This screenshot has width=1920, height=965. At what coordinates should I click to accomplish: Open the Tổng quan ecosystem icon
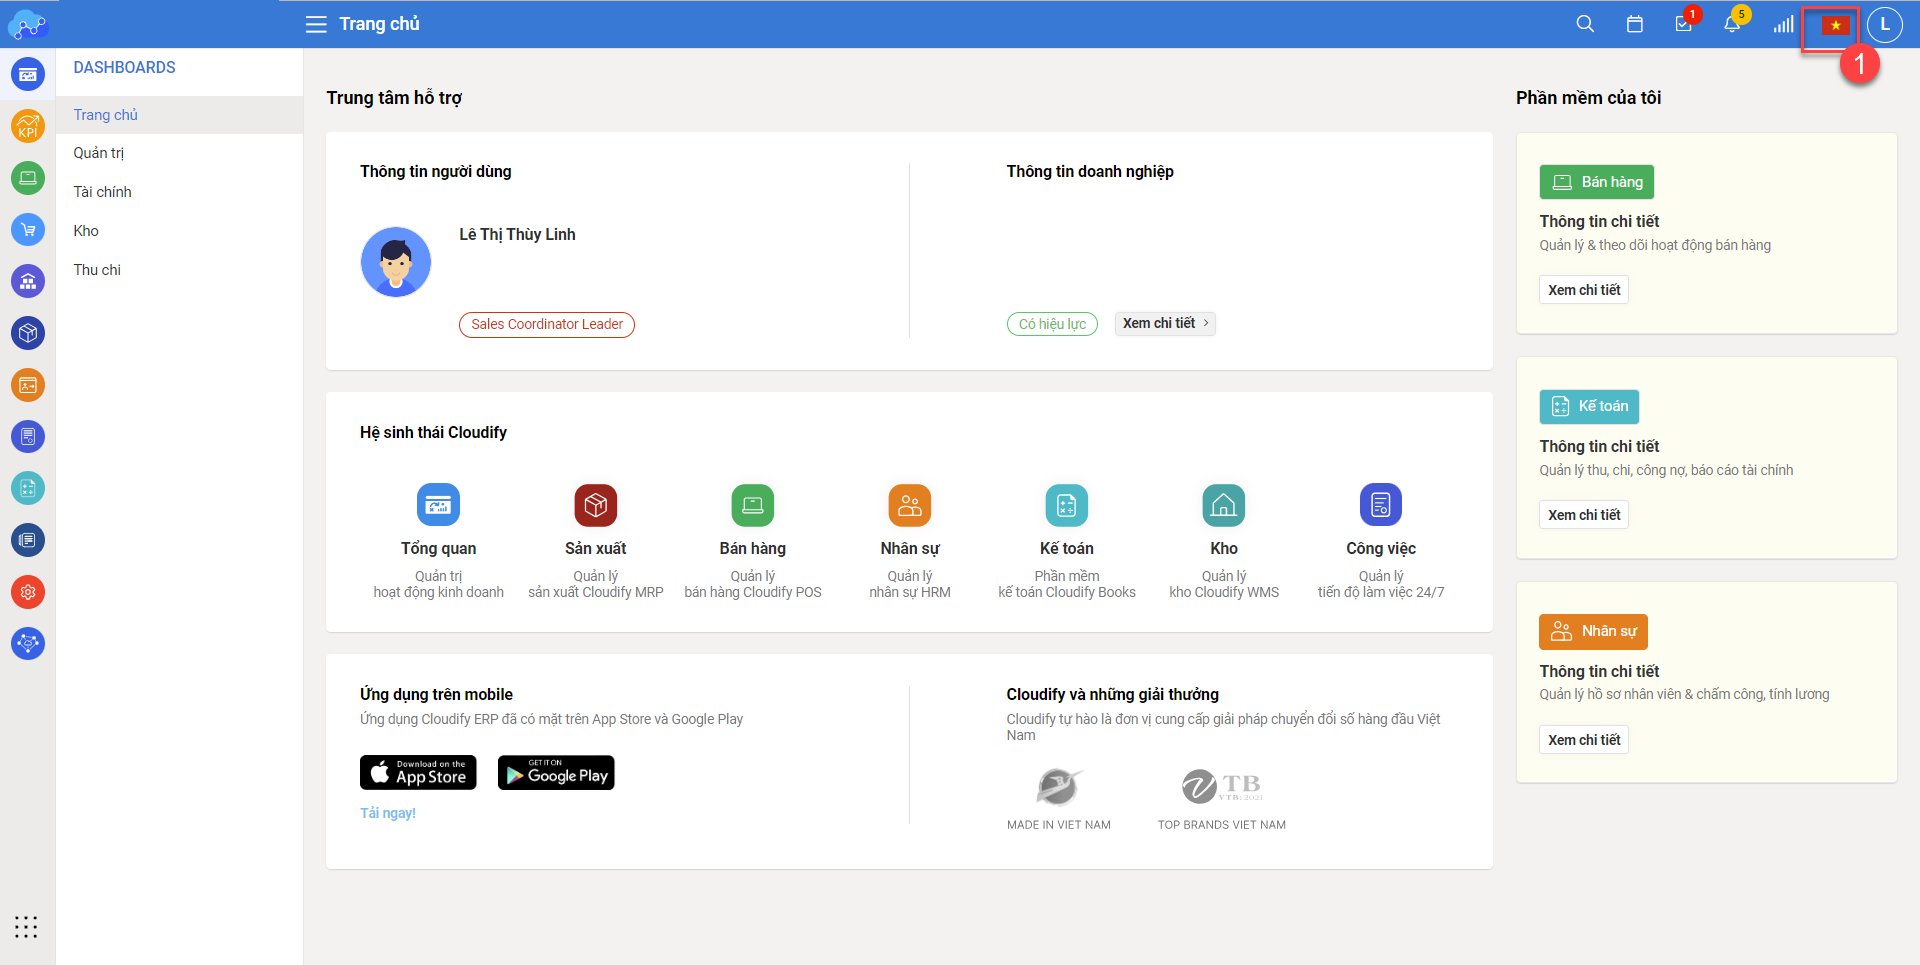[438, 505]
